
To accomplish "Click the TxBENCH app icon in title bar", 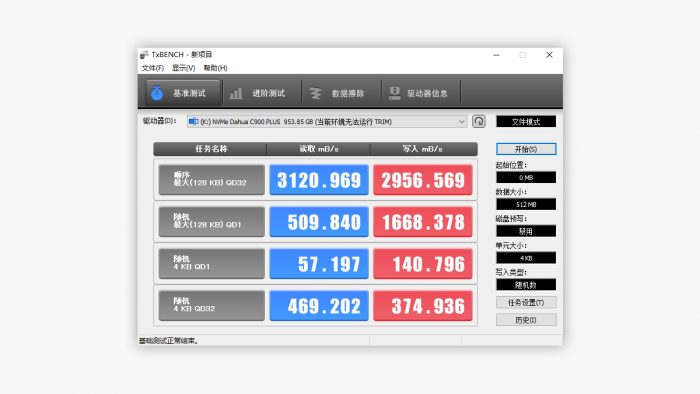I will 144,55.
